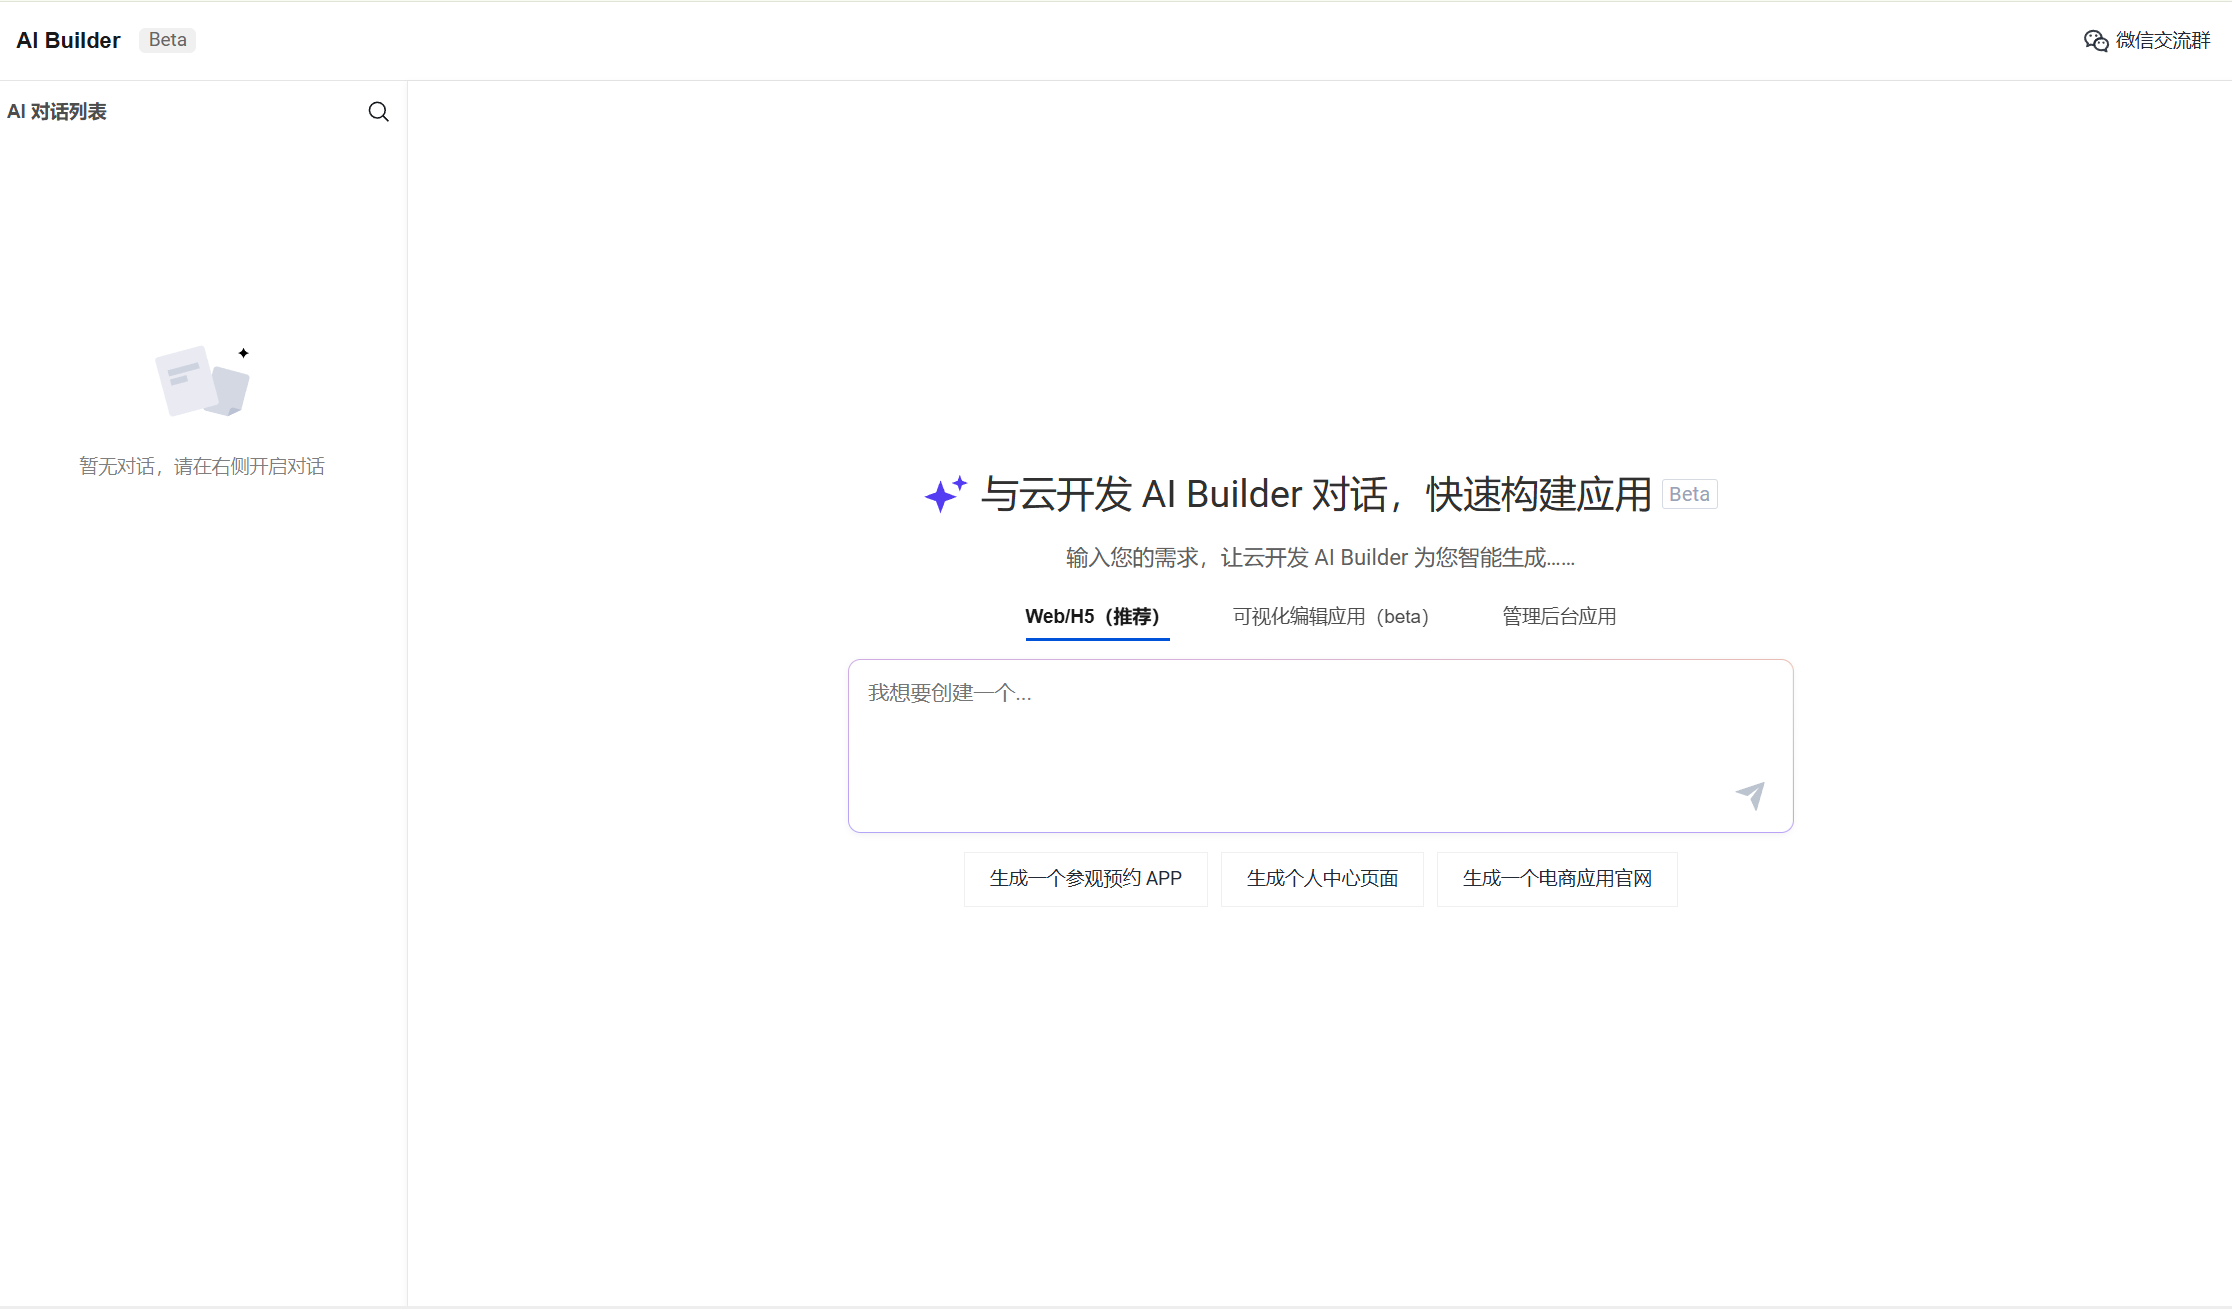Click 暂无对话，请在右侧开启对话 text

tap(202, 467)
